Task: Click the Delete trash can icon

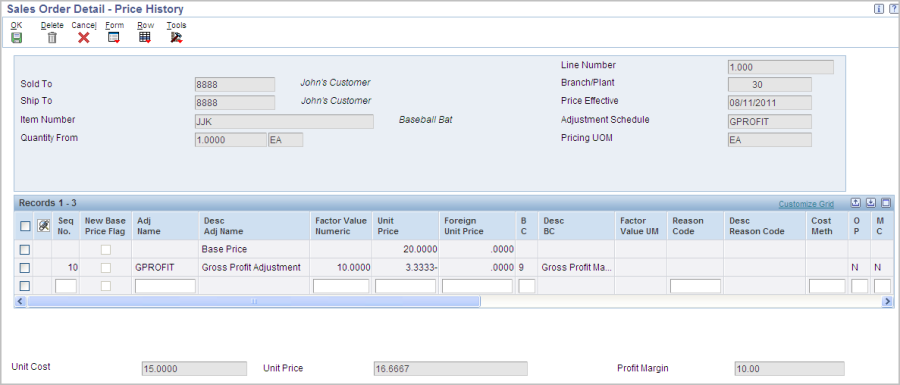Action: click(x=52, y=38)
